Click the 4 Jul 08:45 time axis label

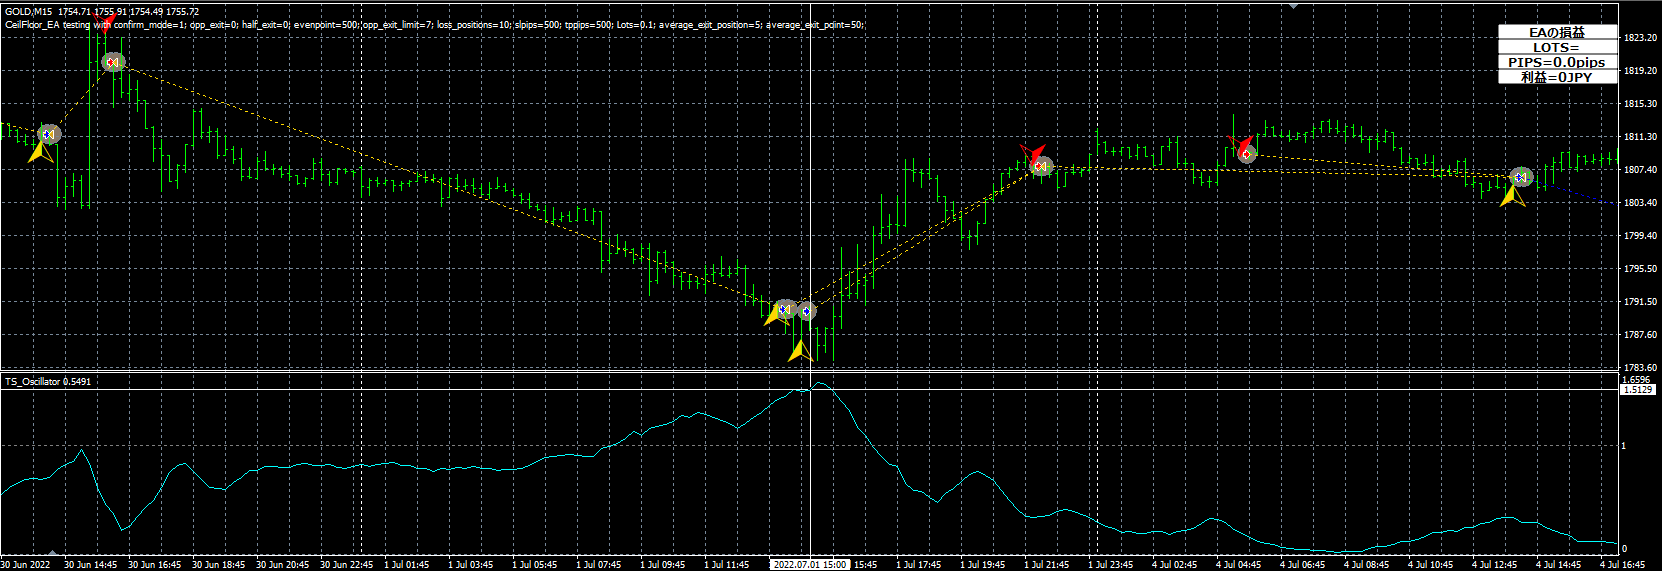(1366, 564)
